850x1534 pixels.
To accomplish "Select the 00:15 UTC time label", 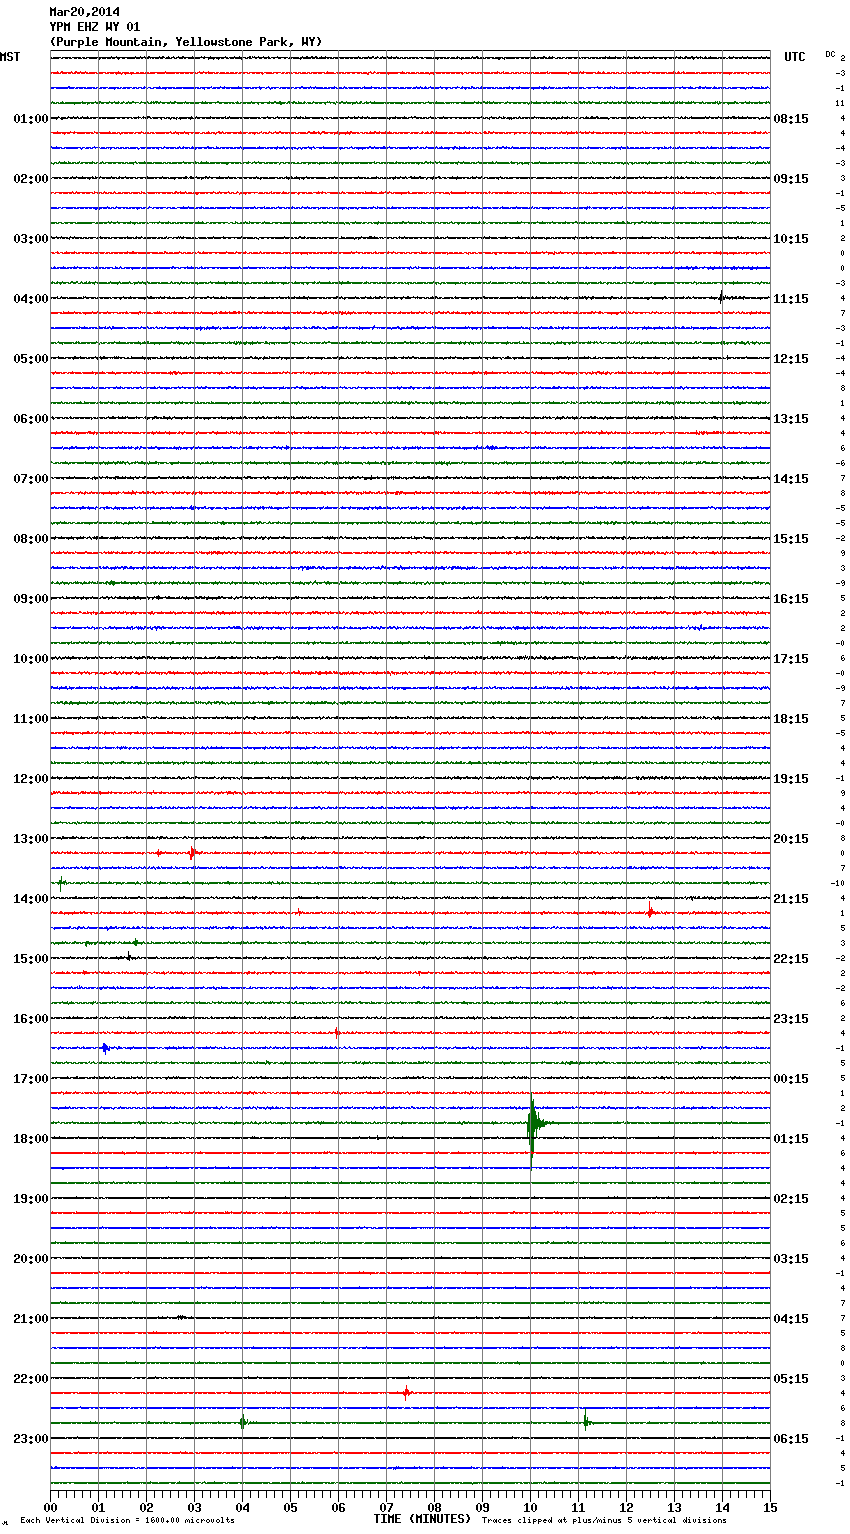I will coord(791,1079).
